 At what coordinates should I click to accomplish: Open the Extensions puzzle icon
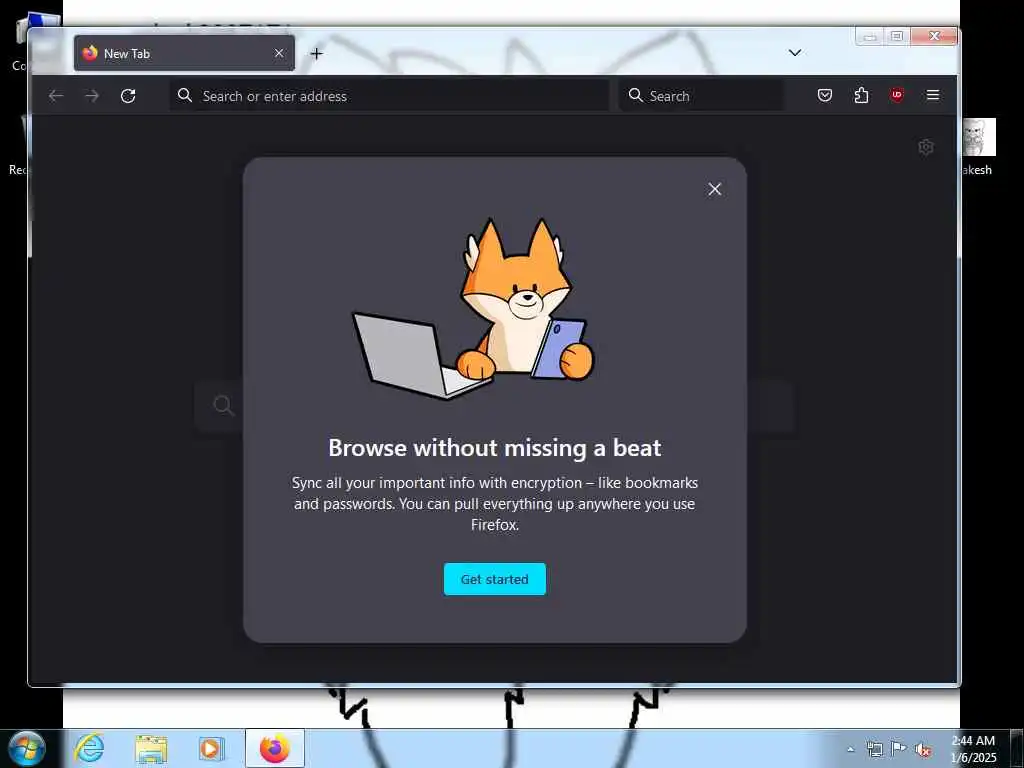click(x=861, y=95)
